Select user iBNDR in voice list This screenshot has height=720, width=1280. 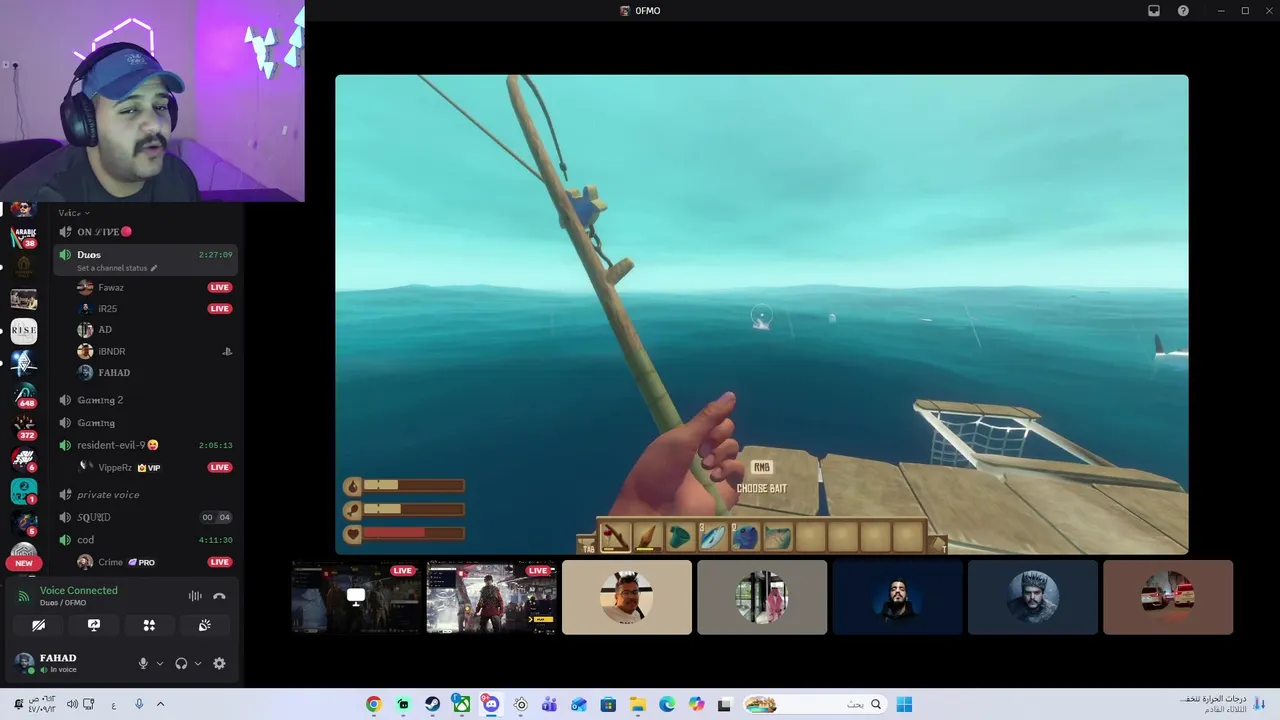coord(154,351)
